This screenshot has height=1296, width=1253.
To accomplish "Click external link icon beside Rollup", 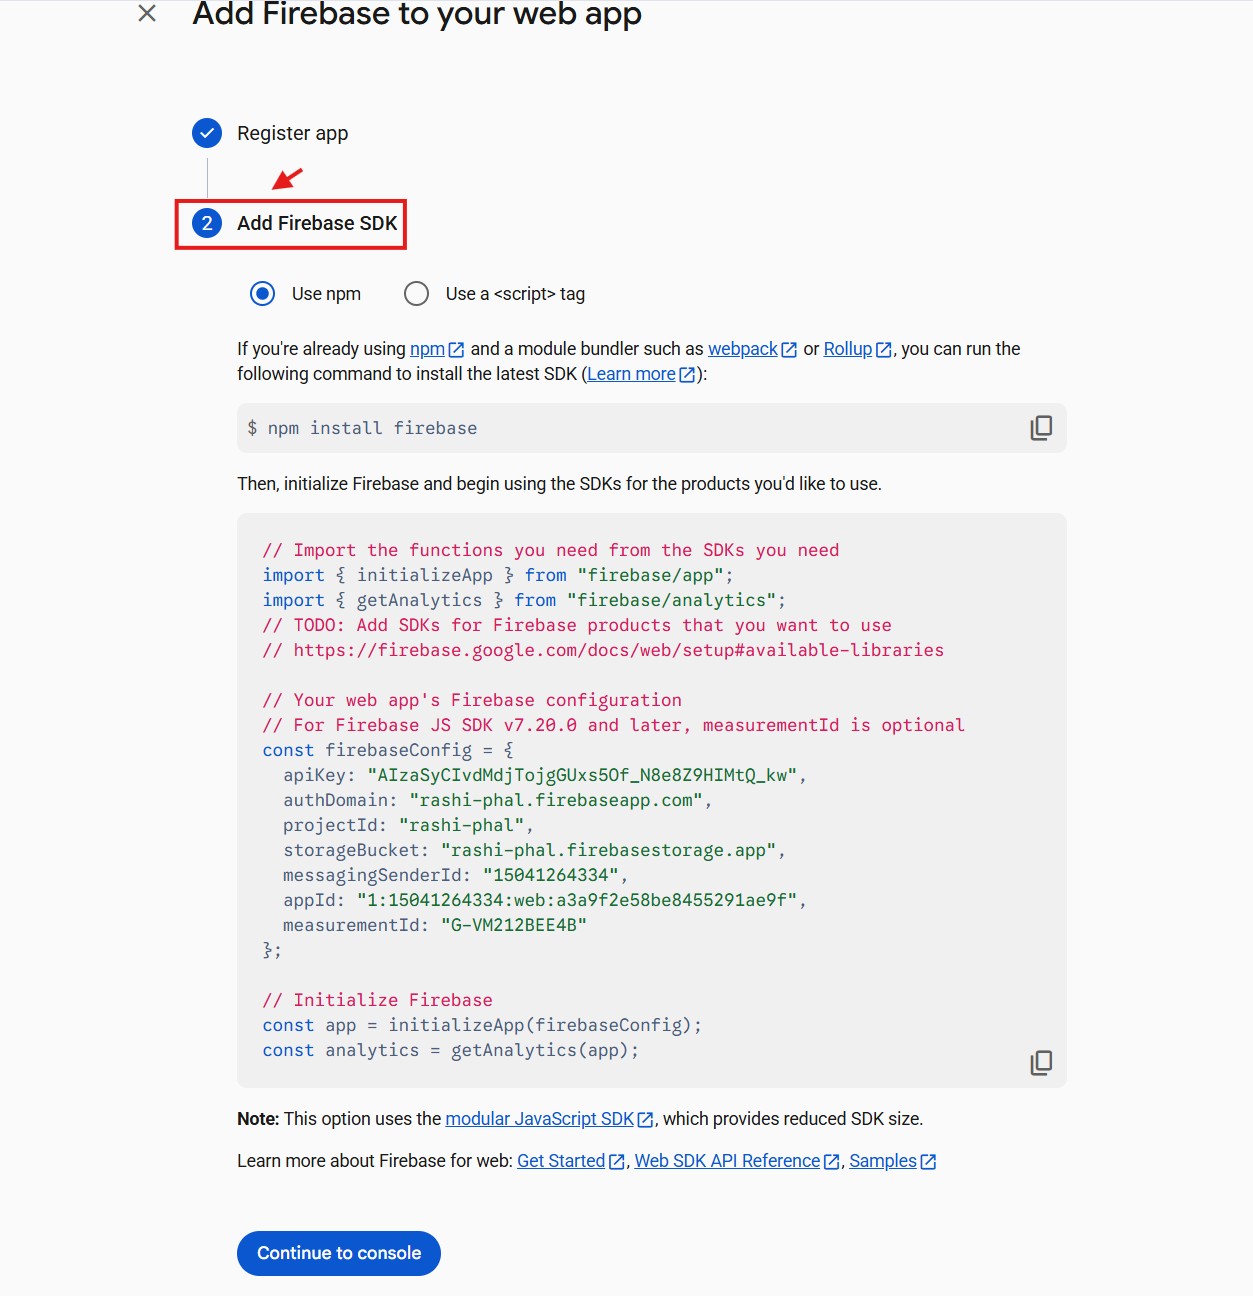I will click(x=884, y=350).
